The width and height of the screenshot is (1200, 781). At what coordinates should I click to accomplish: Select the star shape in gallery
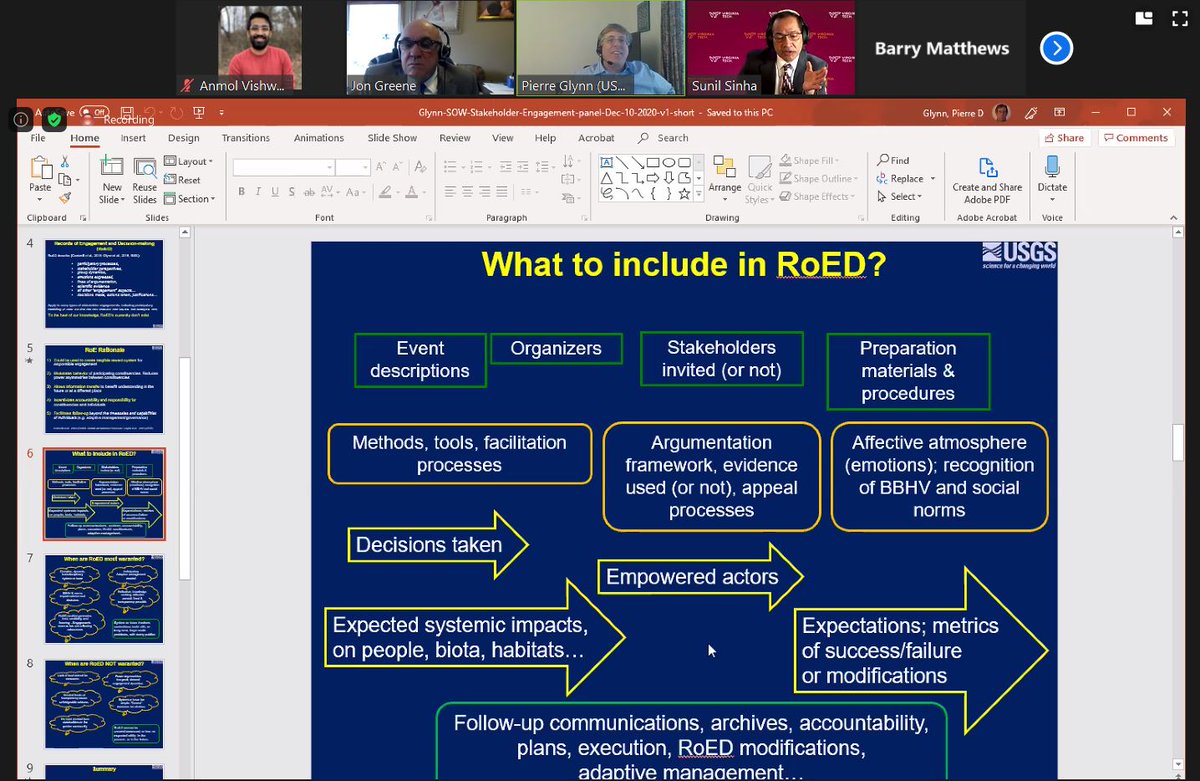coord(686,193)
